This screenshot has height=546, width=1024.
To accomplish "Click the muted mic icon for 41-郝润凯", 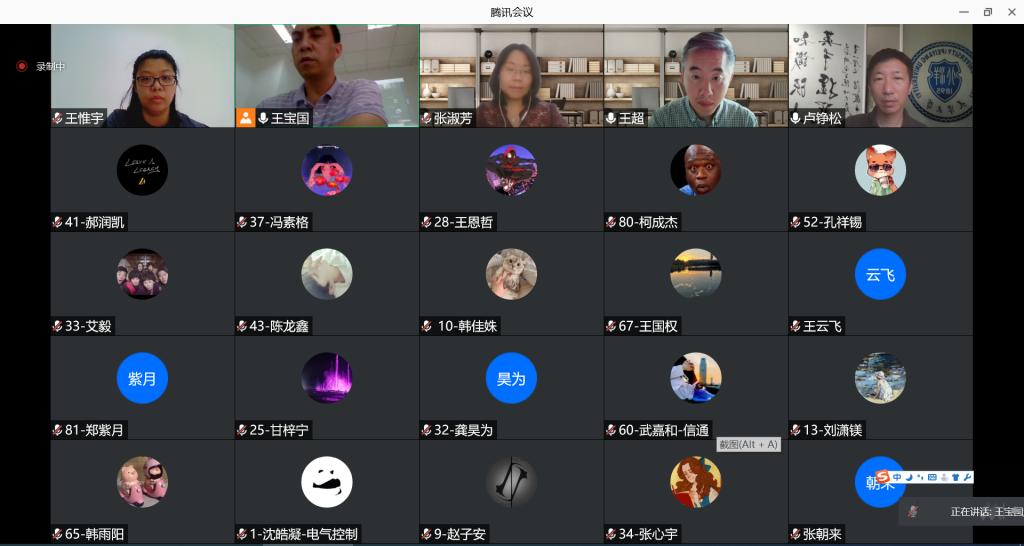I will coord(58,222).
